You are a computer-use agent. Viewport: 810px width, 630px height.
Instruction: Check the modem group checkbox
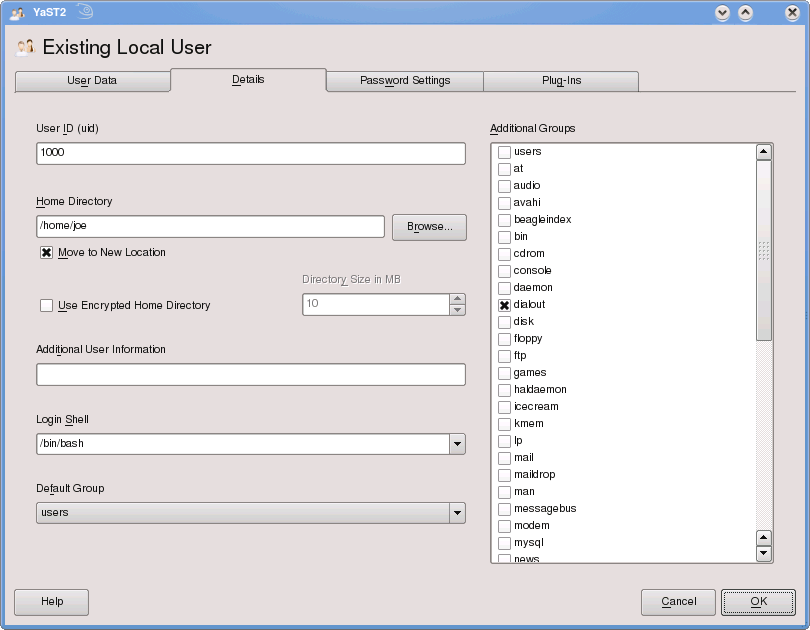[x=504, y=526]
